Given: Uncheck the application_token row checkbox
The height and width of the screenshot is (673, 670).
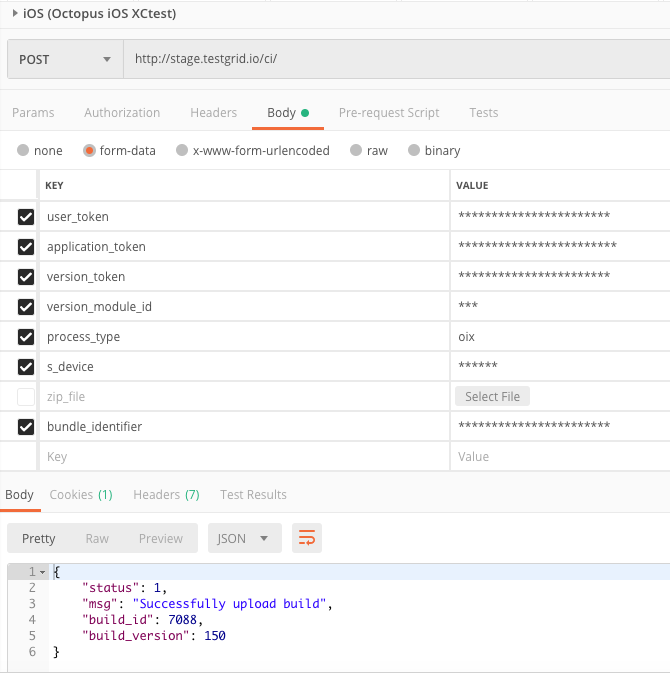Looking at the screenshot, I should [x=26, y=247].
